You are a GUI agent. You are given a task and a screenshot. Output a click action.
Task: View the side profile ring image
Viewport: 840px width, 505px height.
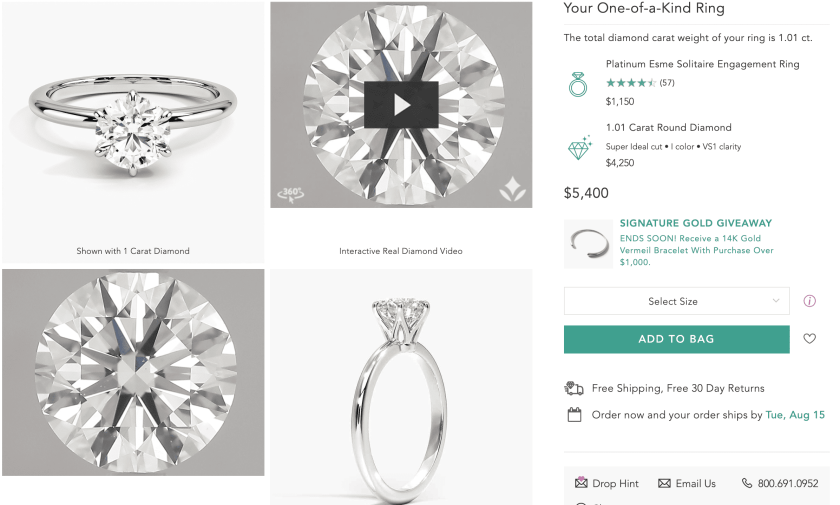point(401,385)
